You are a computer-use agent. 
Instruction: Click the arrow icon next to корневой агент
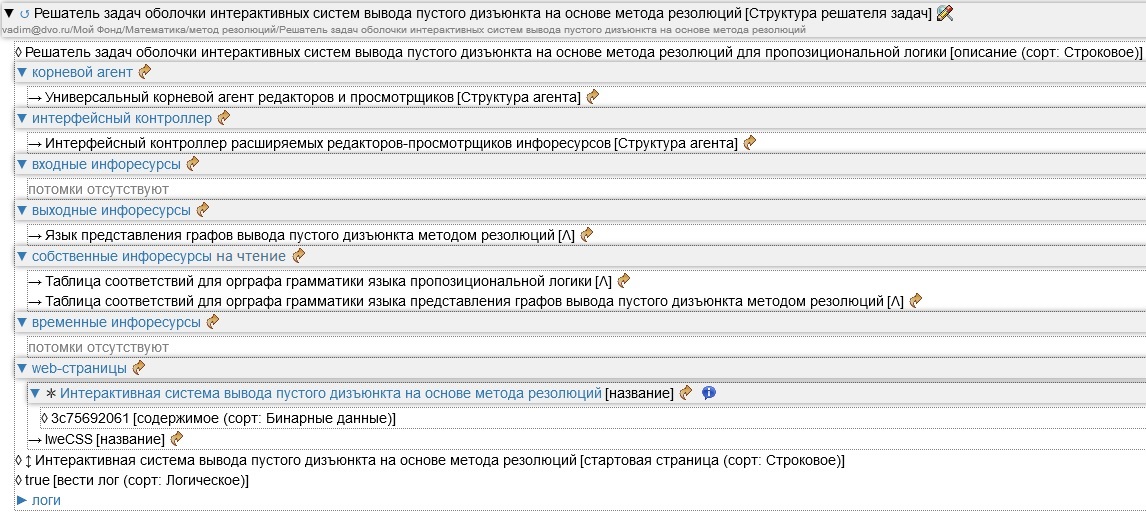145,72
